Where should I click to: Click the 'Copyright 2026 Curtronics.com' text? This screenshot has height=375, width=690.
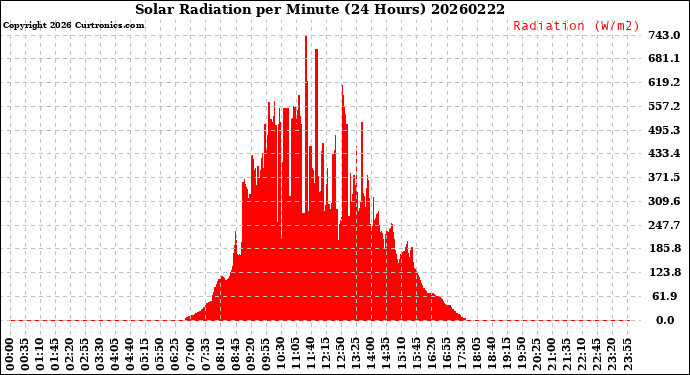tap(73, 25)
